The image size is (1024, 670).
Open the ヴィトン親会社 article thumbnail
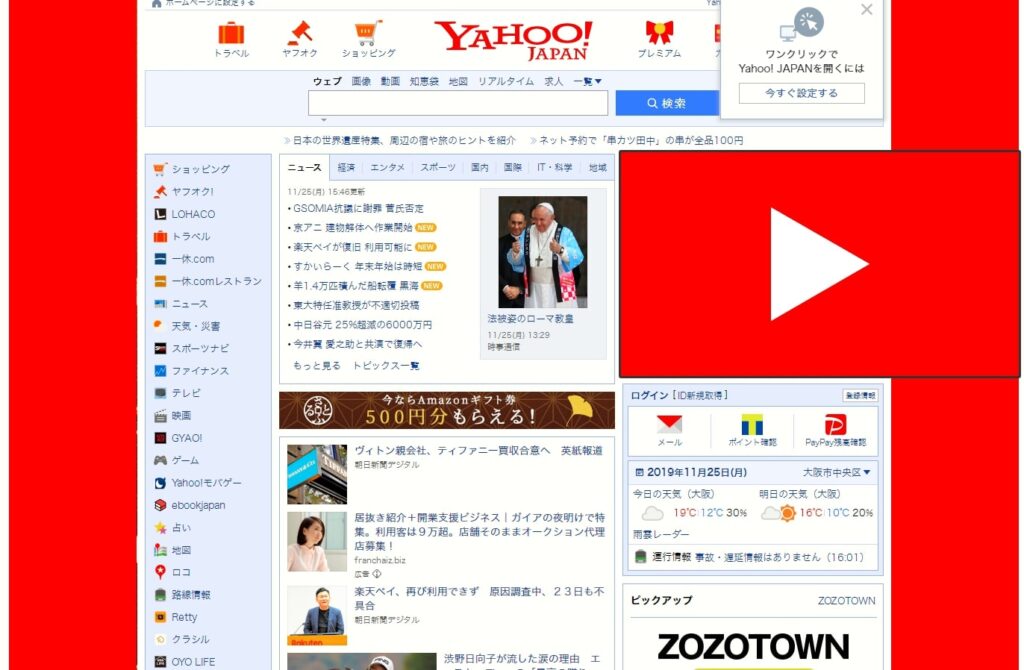pos(317,474)
